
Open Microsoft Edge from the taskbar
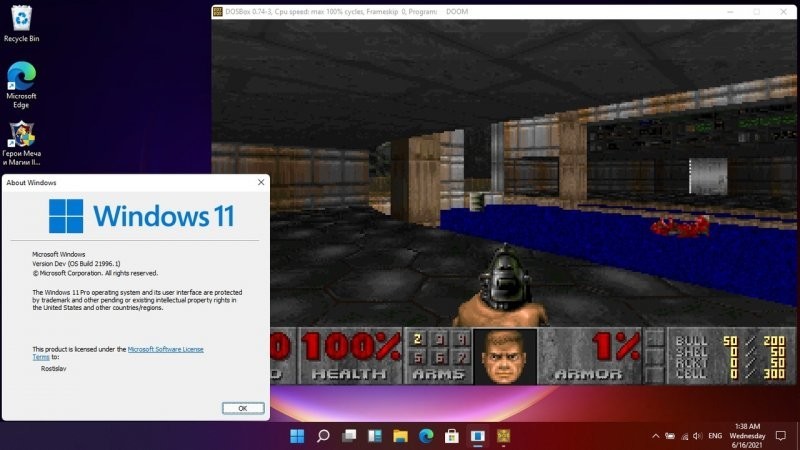(426, 436)
